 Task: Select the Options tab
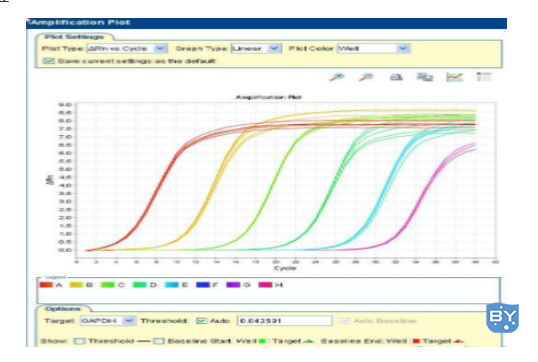[62, 309]
